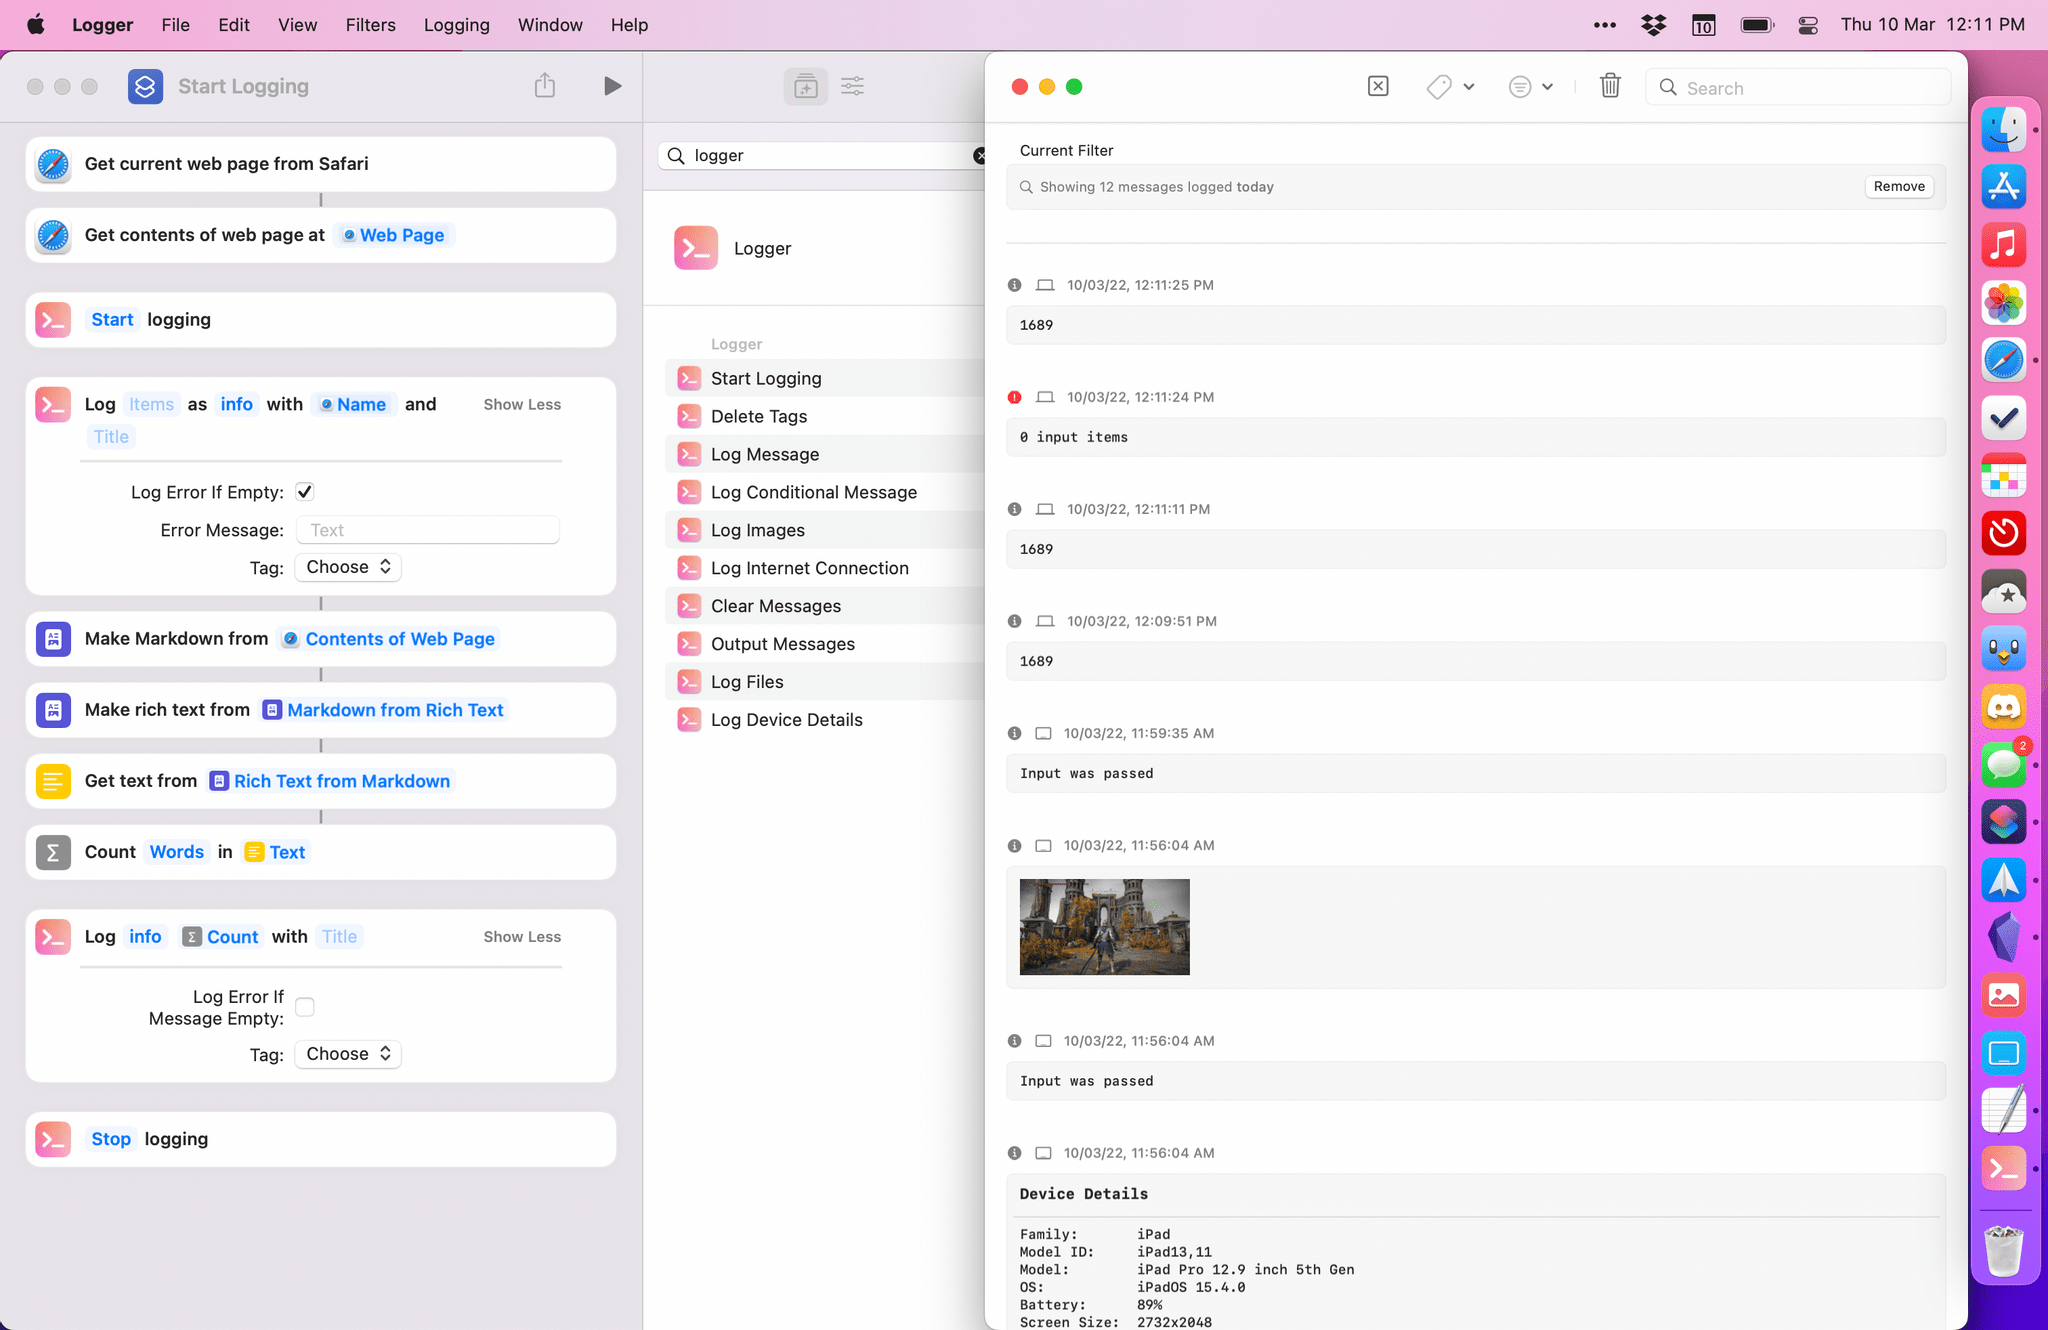This screenshot has height=1330, width=2048.
Task: Open the logged game screenshot thumbnail
Action: [1104, 927]
